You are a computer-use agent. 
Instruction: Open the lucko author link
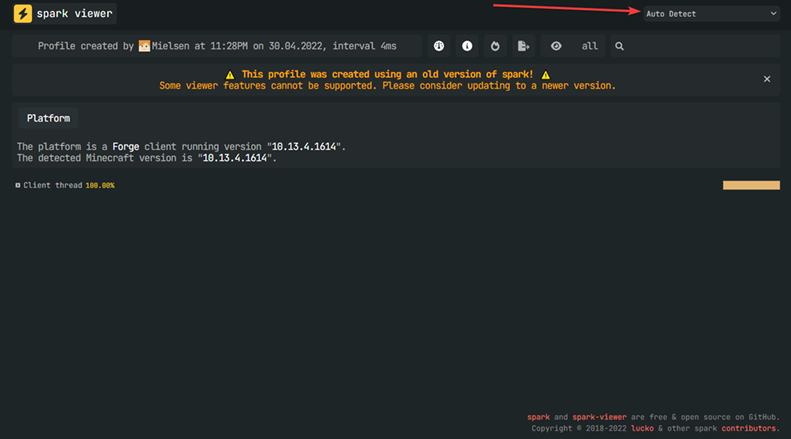(638, 428)
